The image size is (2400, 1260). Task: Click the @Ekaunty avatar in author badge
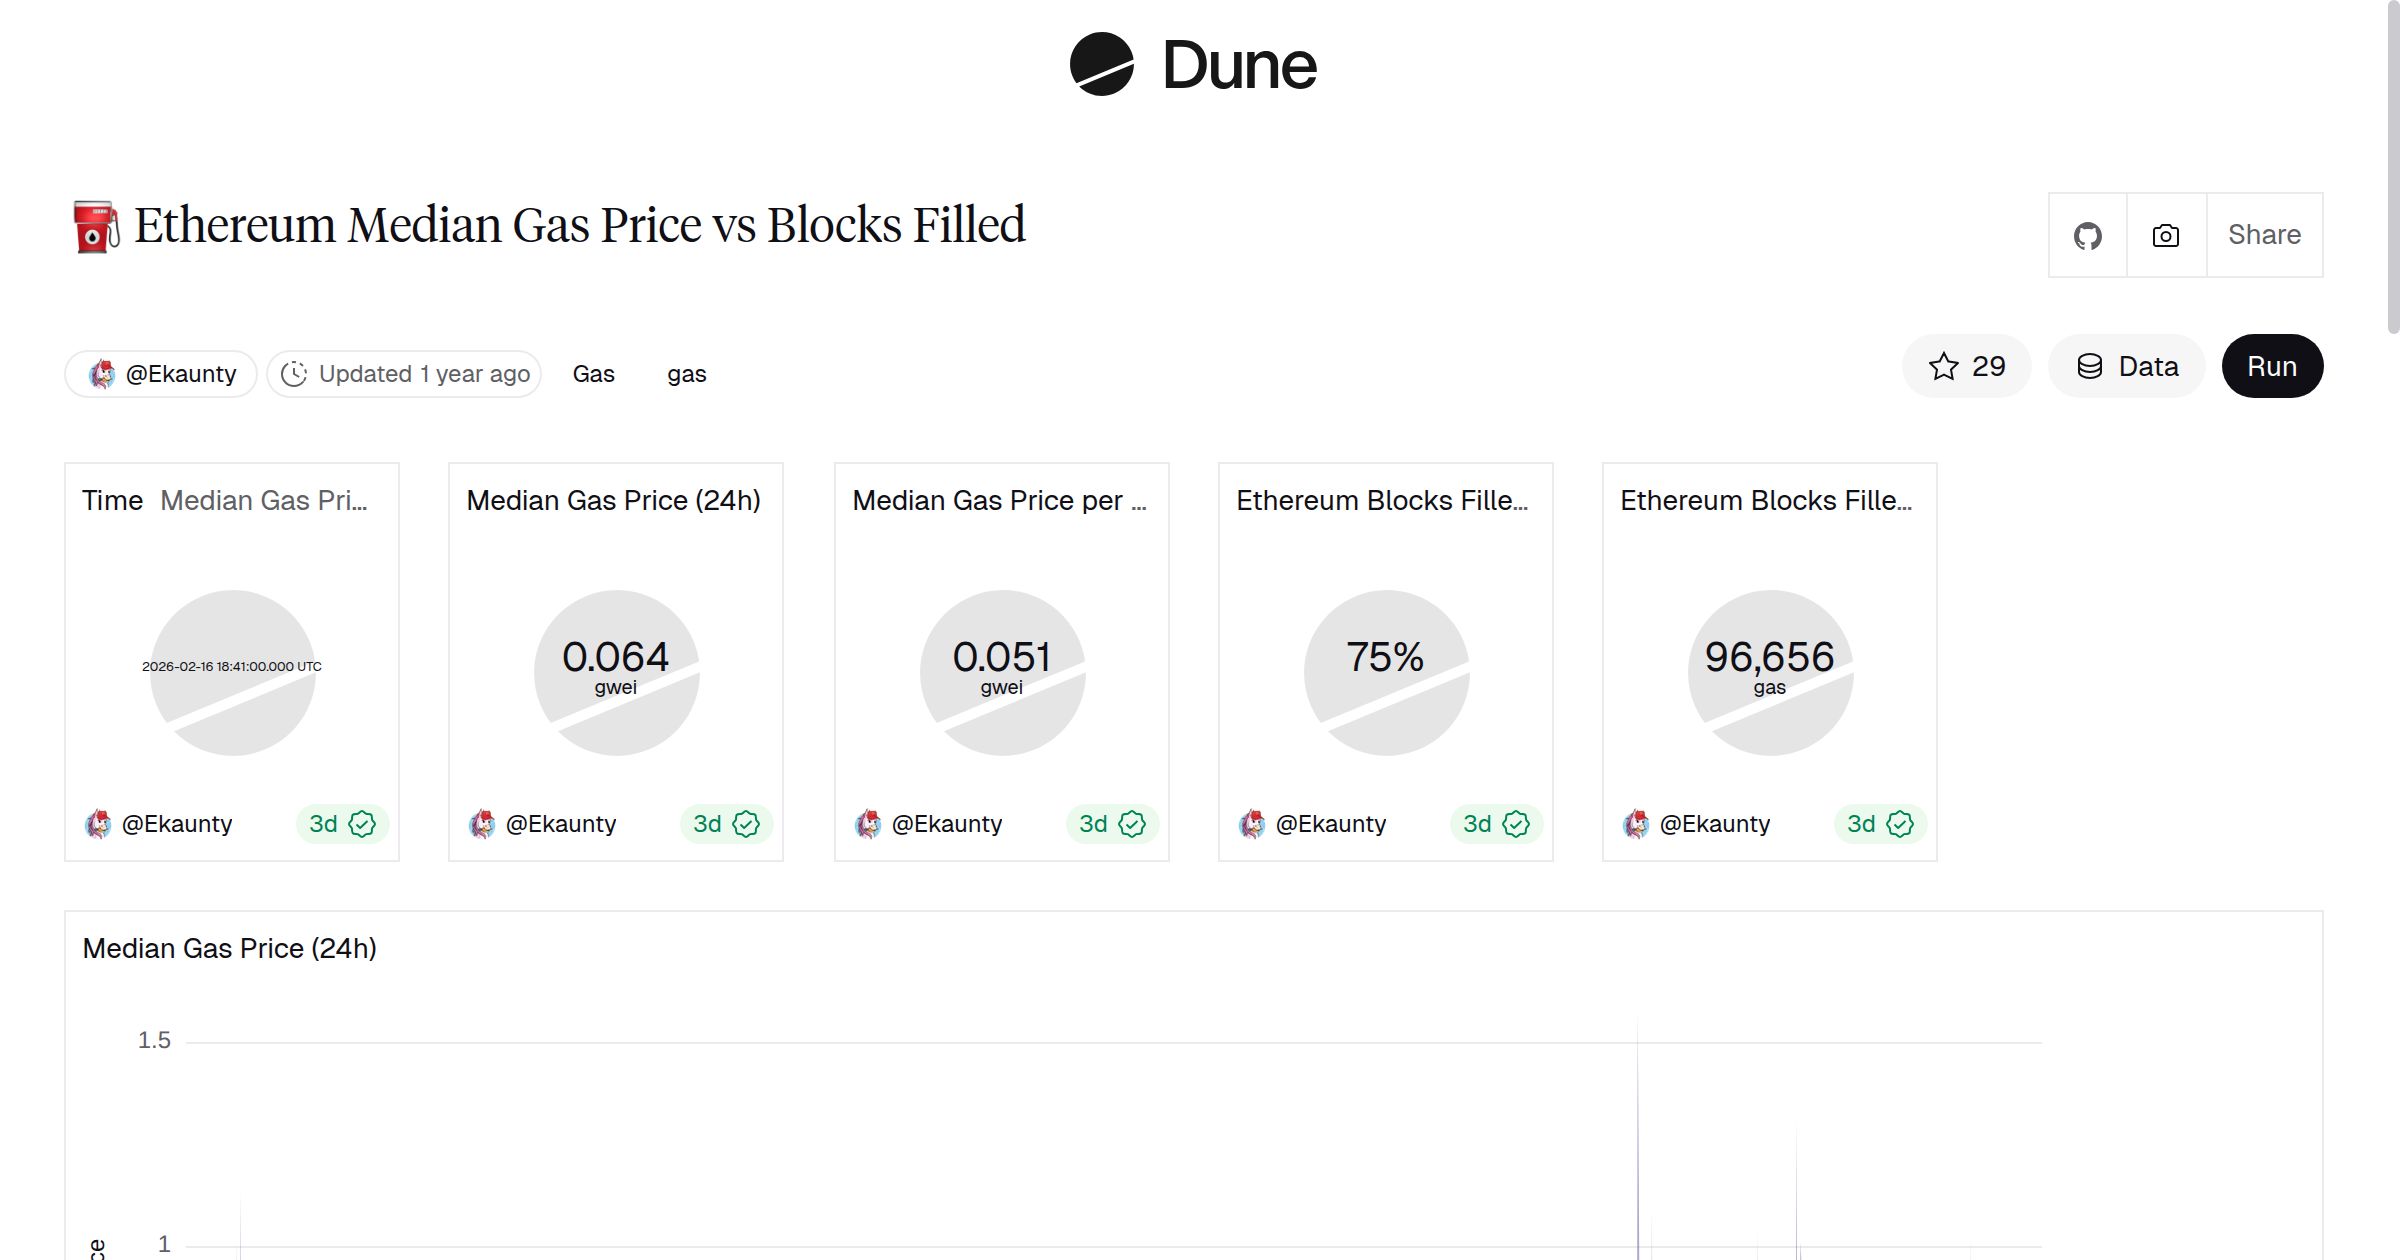102,372
